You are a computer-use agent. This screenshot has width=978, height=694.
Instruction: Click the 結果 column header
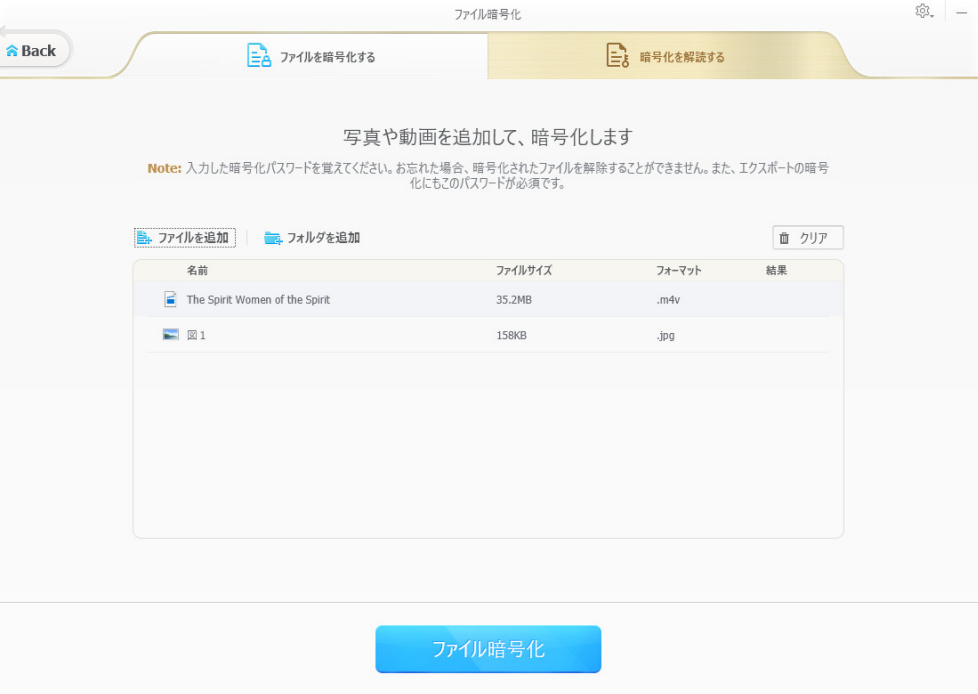click(777, 270)
